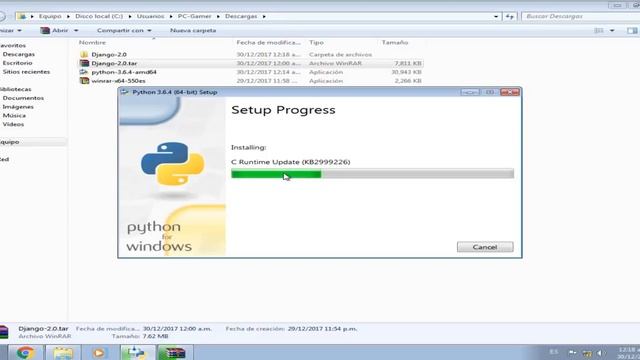
Task: Expand the Abrir dropdown arrow
Action: (76, 31)
